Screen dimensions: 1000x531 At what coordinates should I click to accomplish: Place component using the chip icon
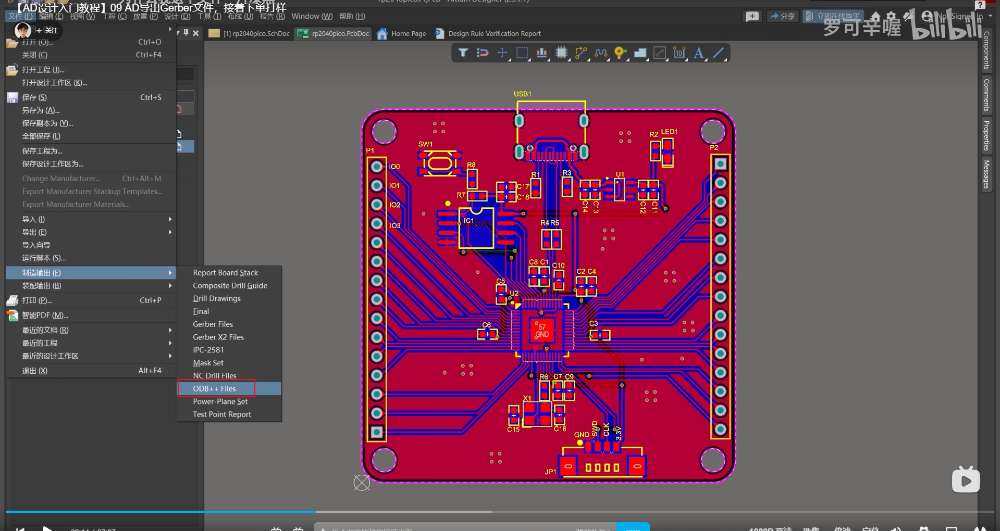coord(561,53)
